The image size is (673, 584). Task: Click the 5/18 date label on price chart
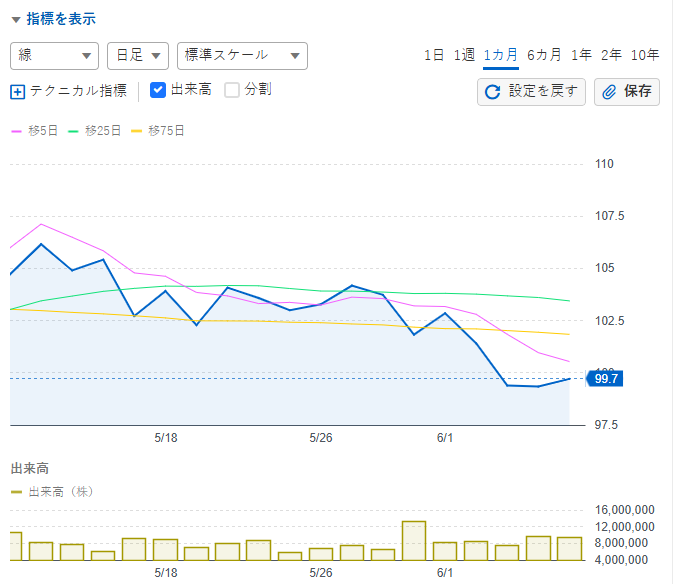tap(166, 438)
